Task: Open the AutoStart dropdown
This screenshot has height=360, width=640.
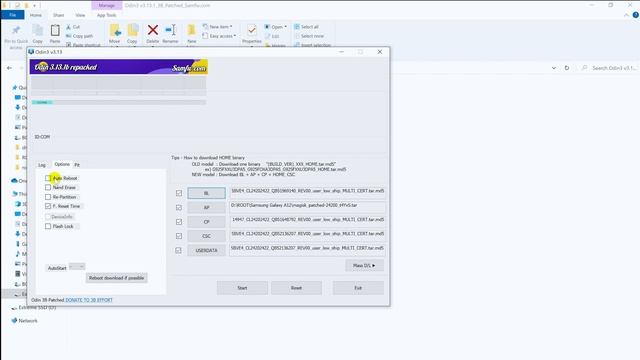Action: [x=77, y=267]
